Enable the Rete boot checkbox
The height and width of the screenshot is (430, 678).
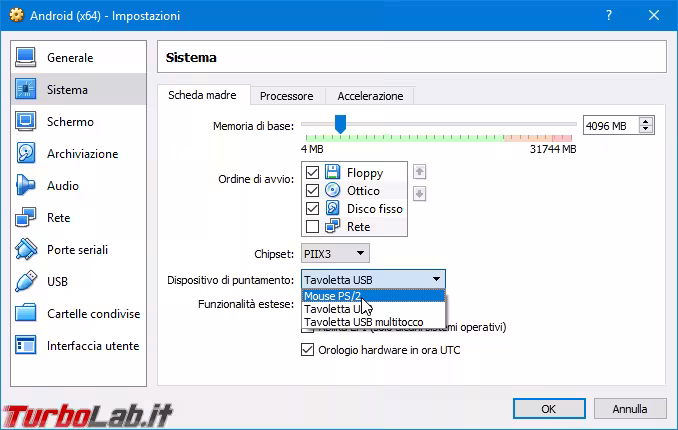click(312, 227)
